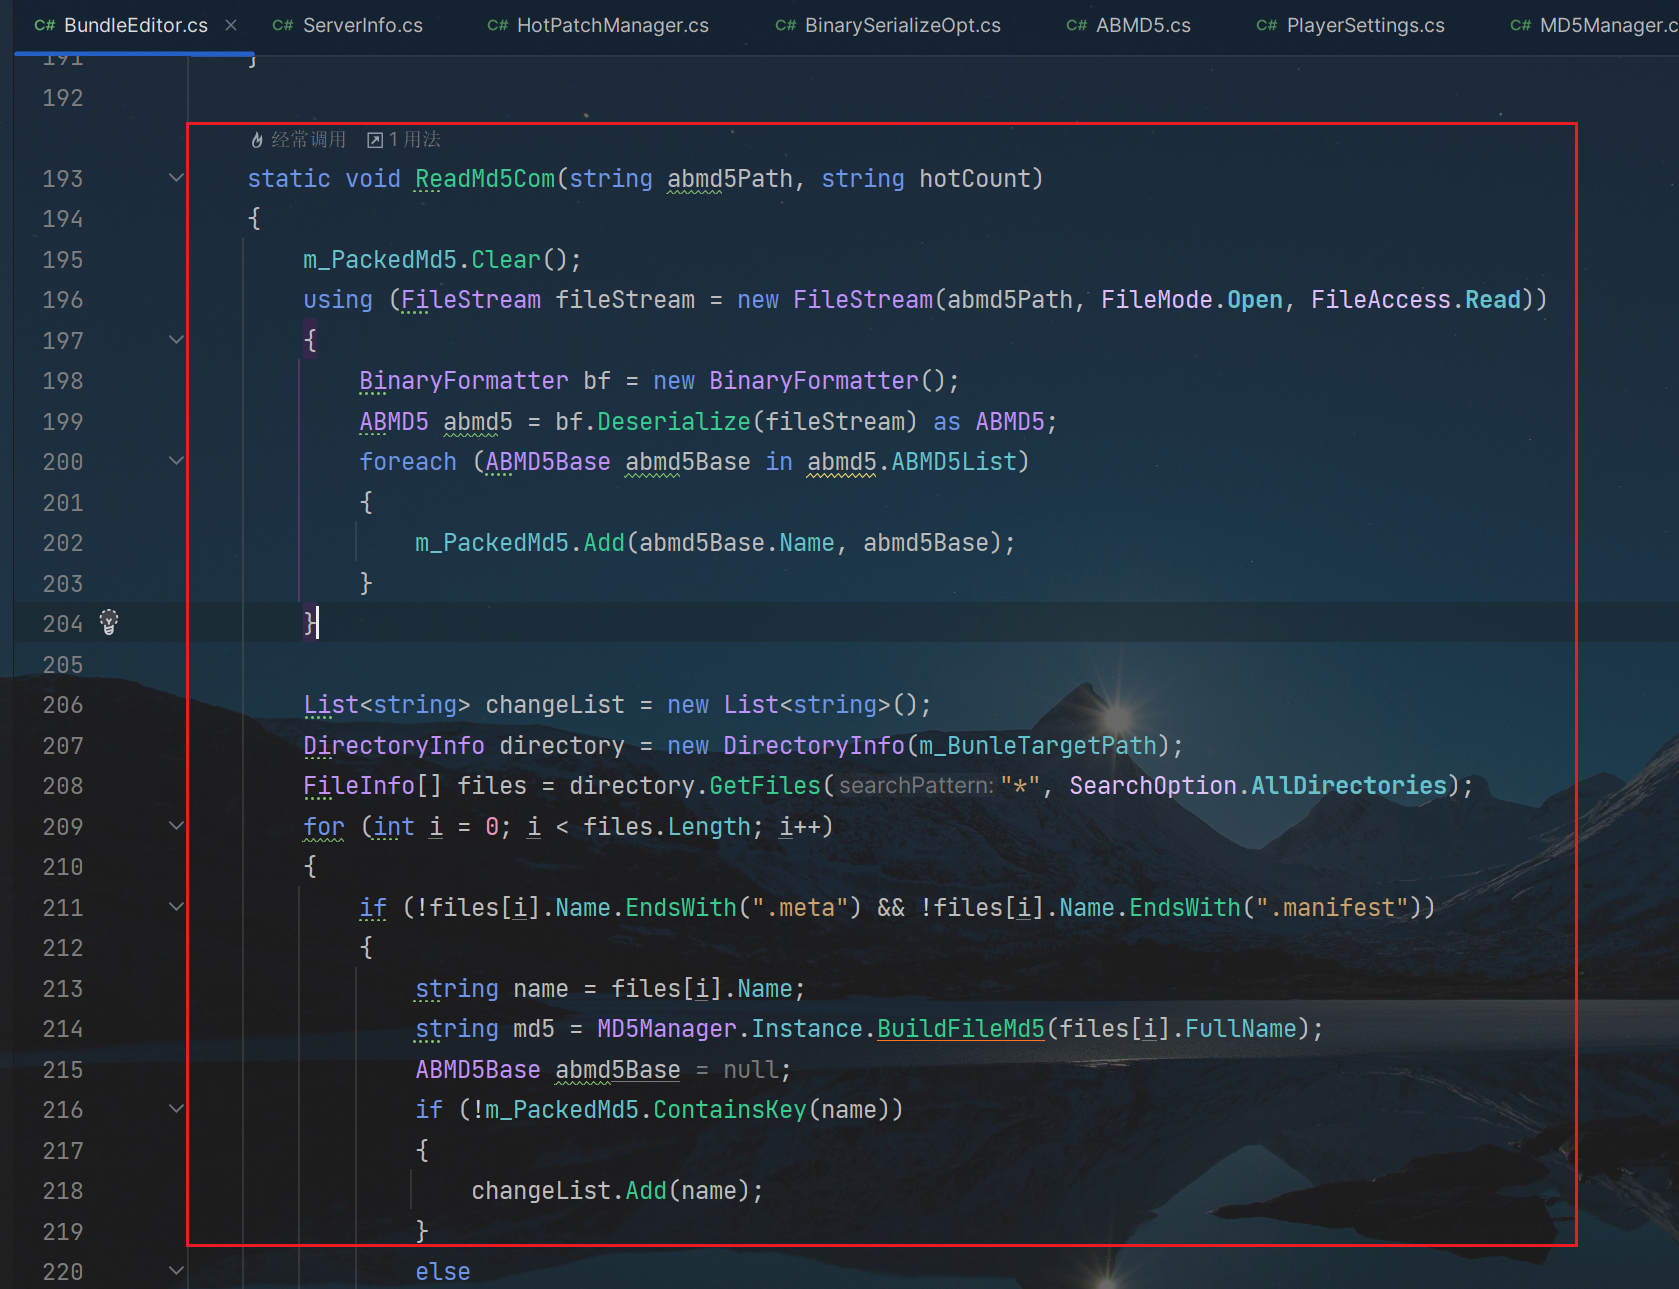Collapse the foreach loop at line 200
This screenshot has width=1679, height=1289.
(x=176, y=461)
